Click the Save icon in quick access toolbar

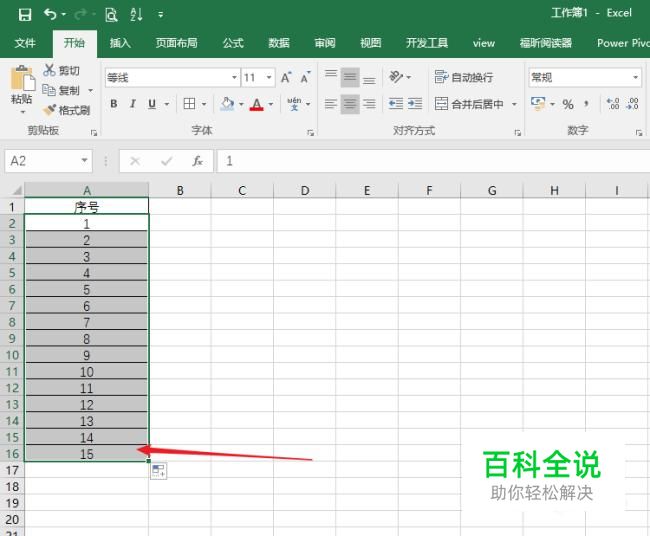coord(24,15)
